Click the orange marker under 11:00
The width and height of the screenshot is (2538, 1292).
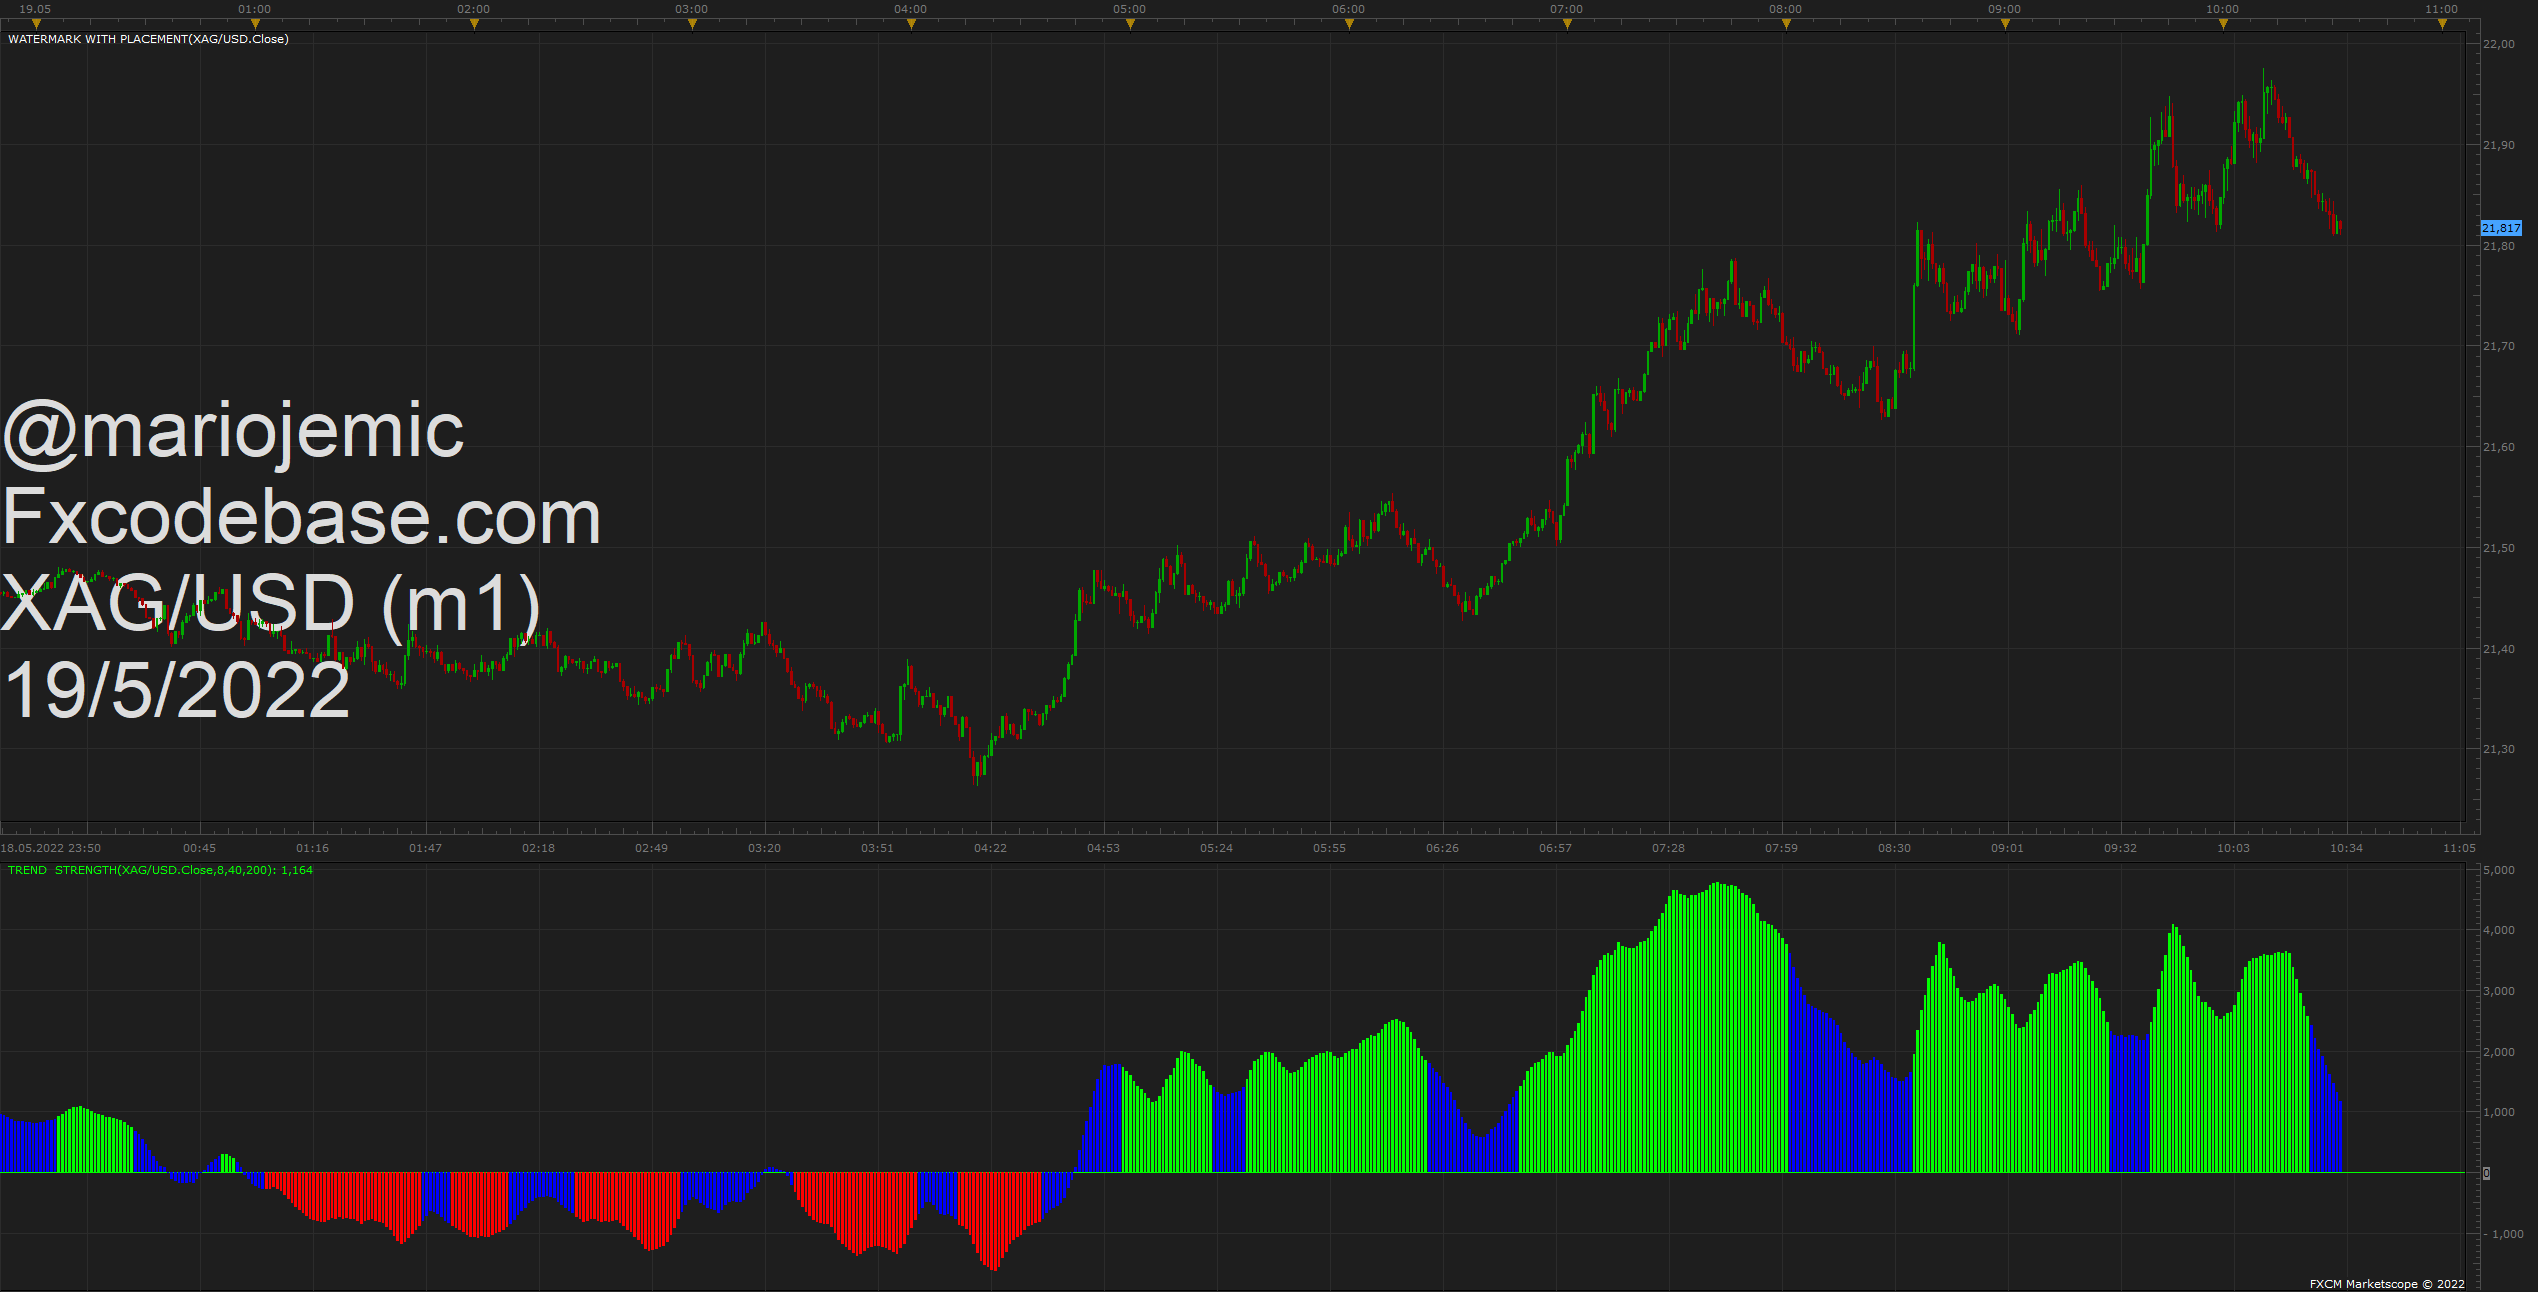[x=2442, y=24]
